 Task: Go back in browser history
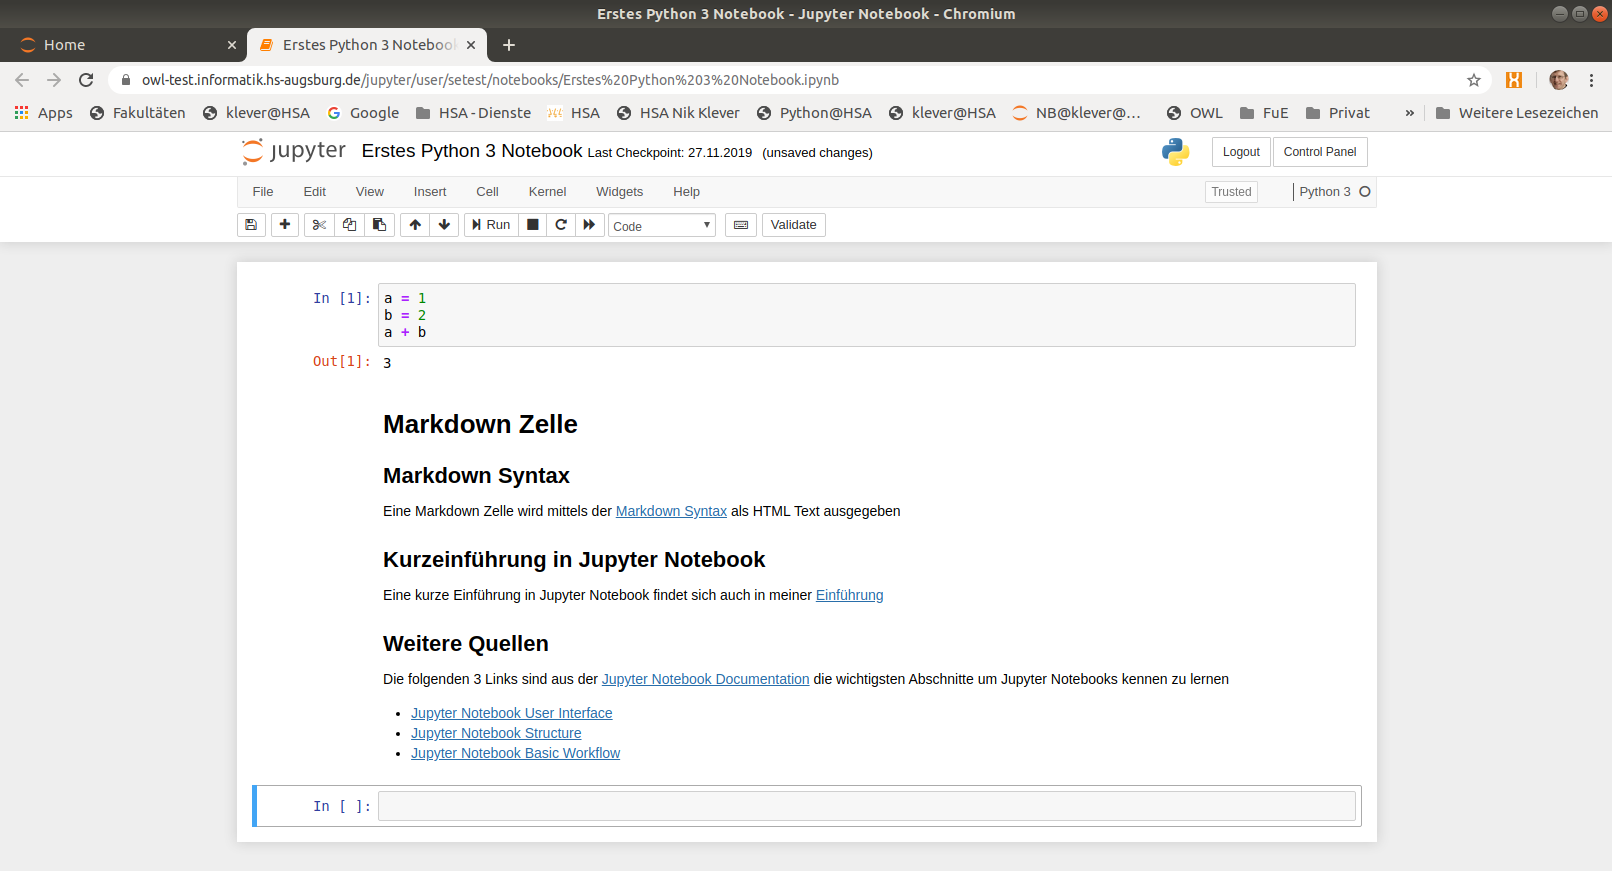[x=22, y=80]
